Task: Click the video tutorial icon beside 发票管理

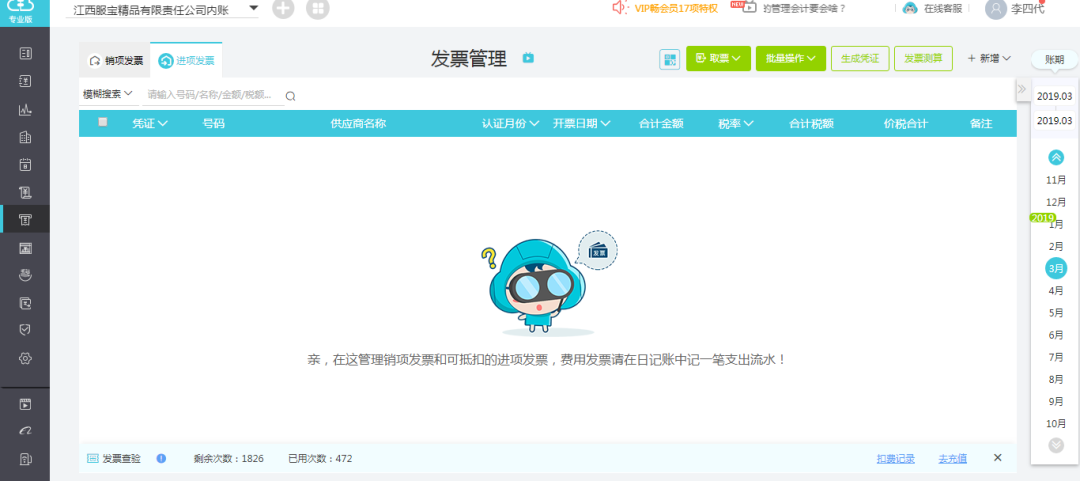Action: click(x=528, y=58)
